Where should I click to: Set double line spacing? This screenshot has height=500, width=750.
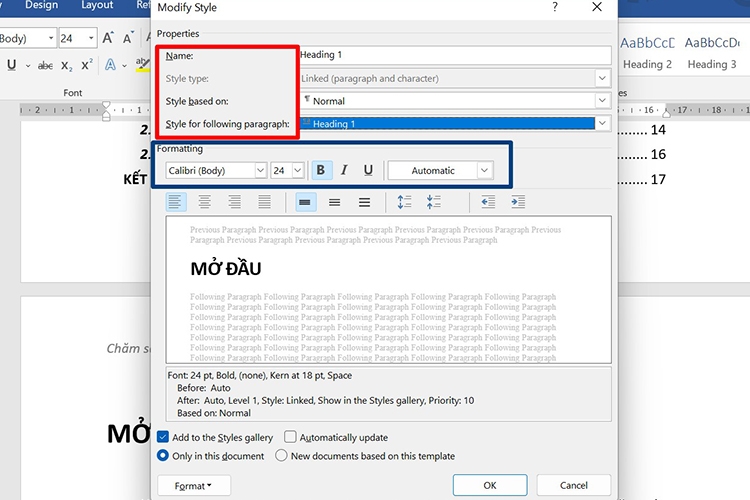[x=364, y=202]
